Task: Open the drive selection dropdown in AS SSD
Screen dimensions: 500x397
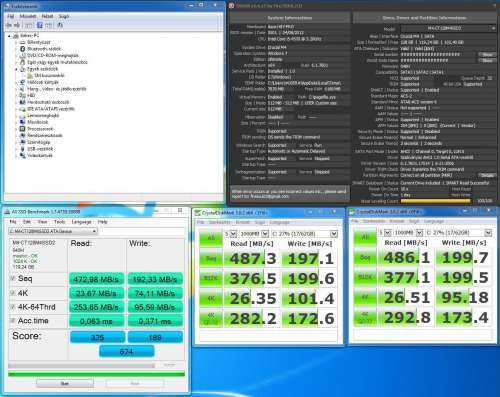Action: tap(53, 231)
